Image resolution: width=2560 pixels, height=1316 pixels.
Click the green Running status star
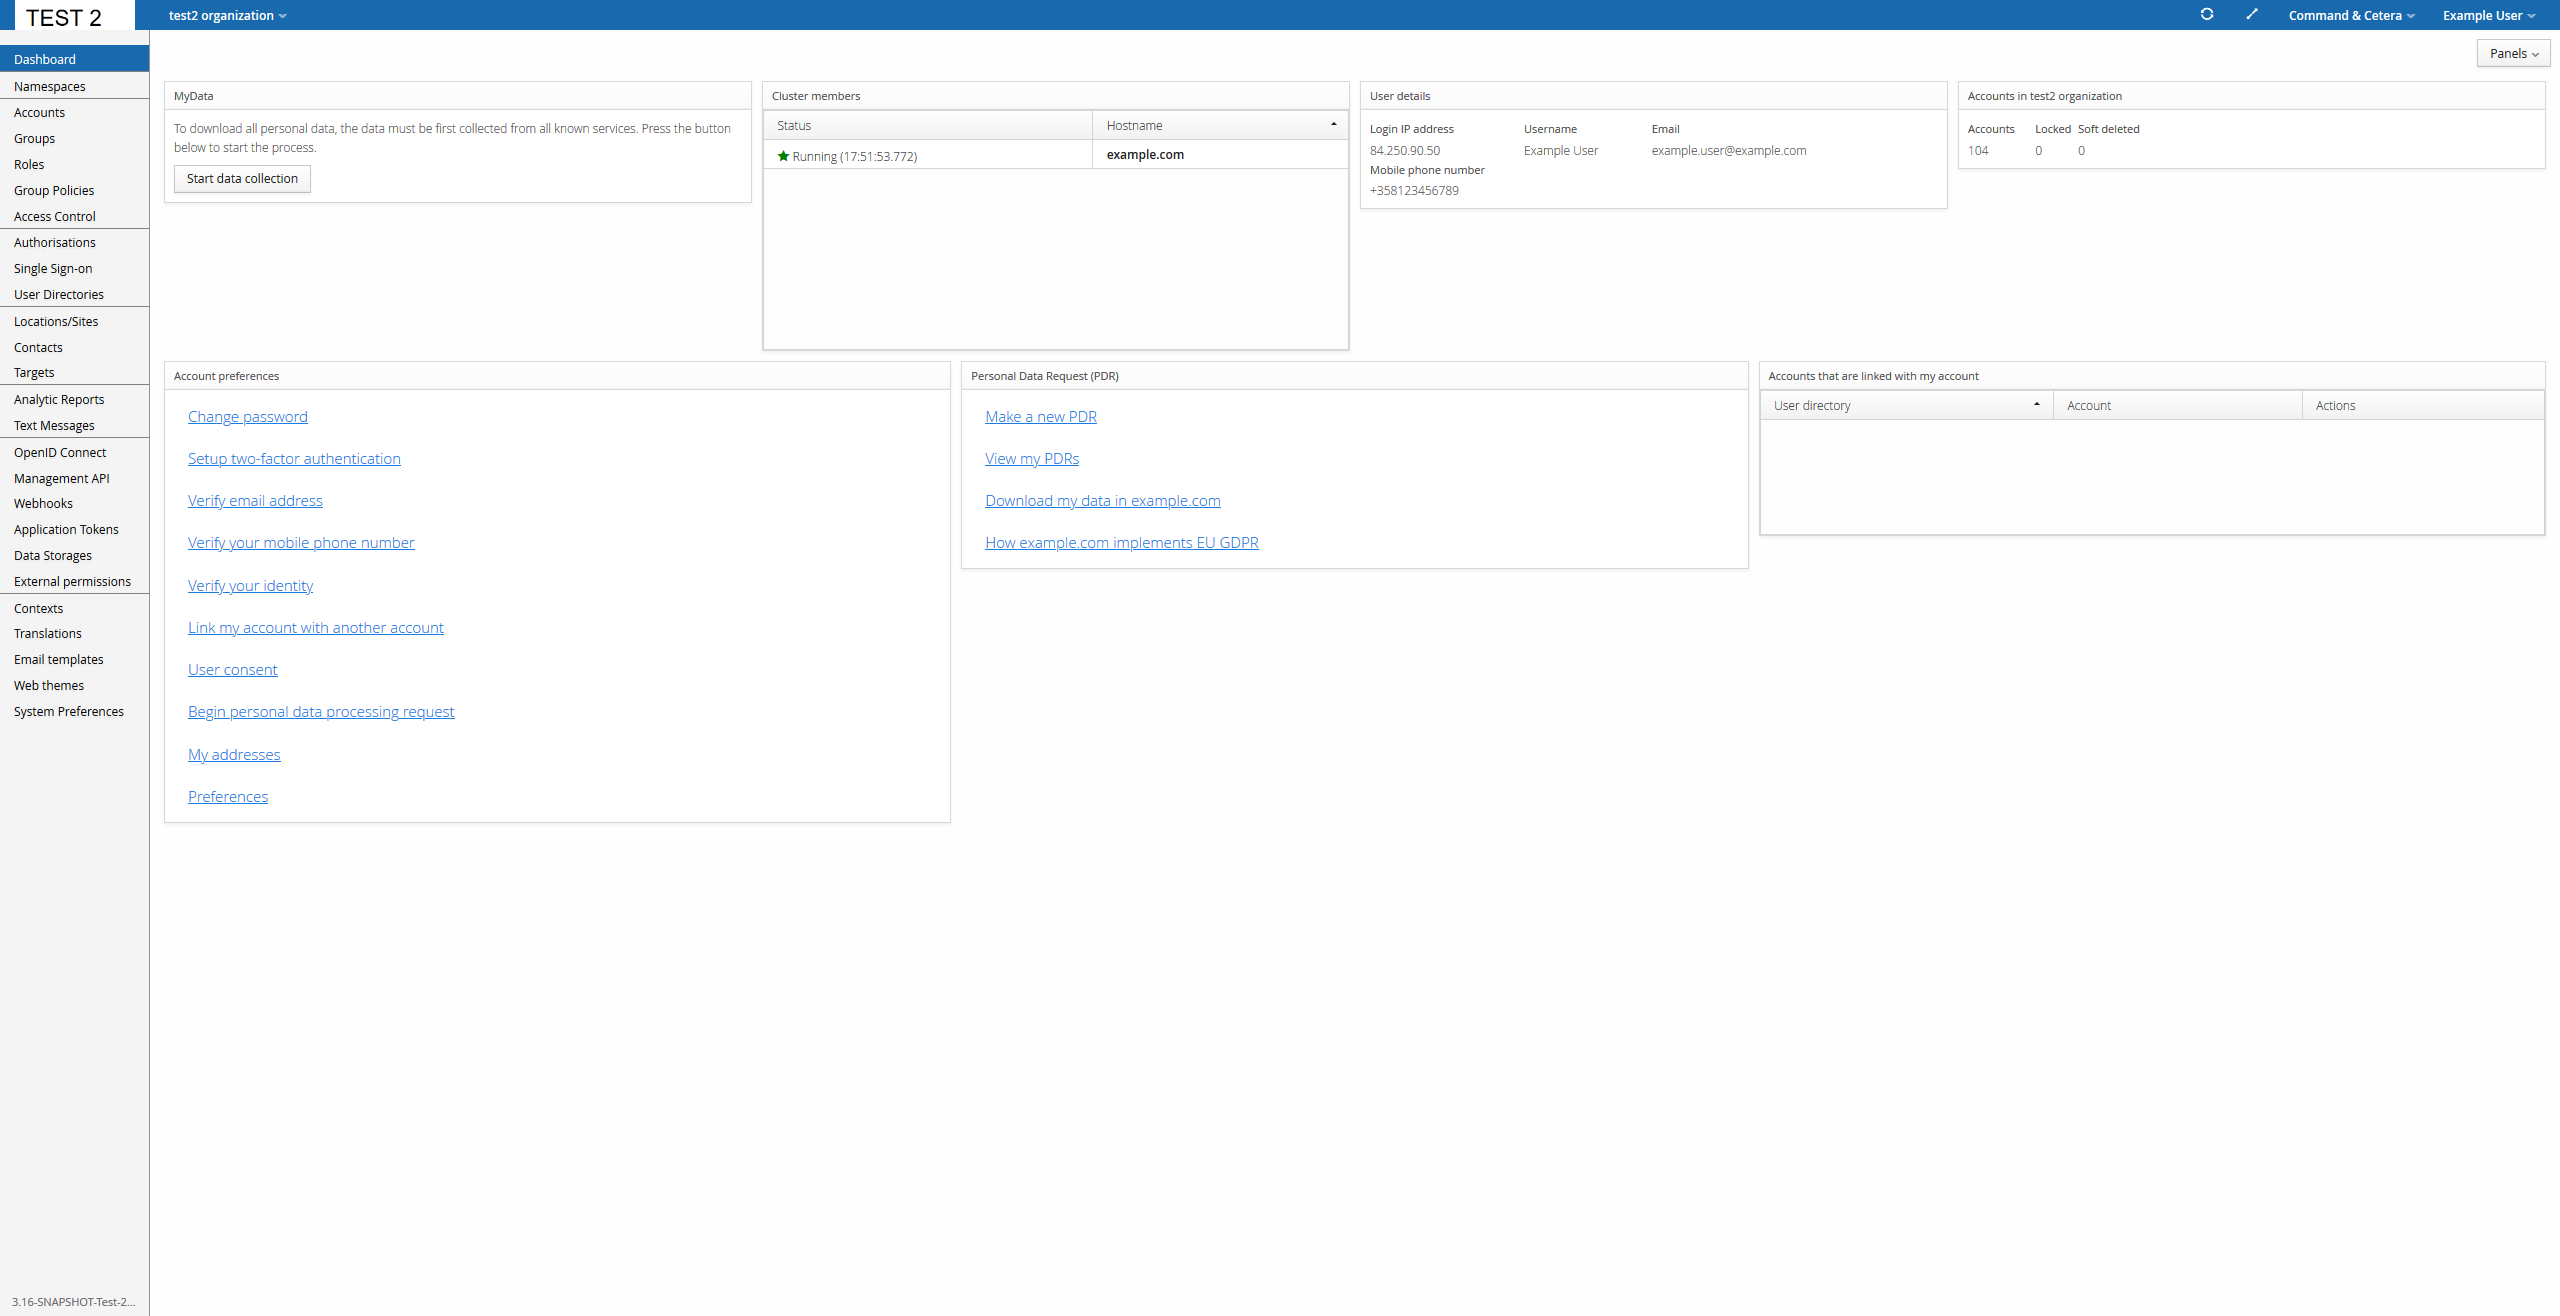click(783, 156)
